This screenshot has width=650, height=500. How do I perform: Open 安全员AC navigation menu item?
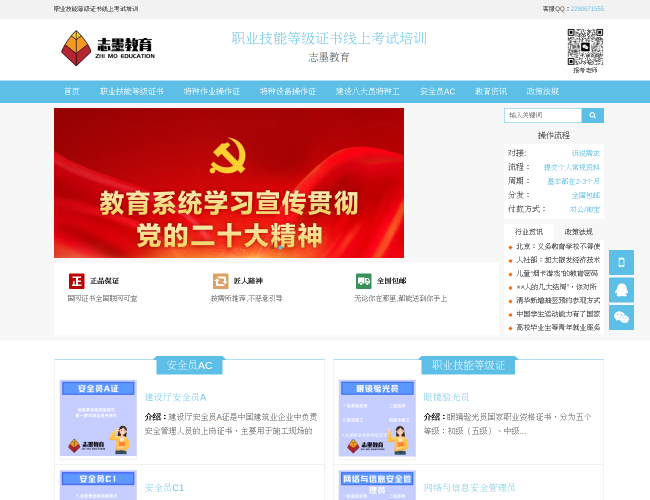[x=437, y=92]
